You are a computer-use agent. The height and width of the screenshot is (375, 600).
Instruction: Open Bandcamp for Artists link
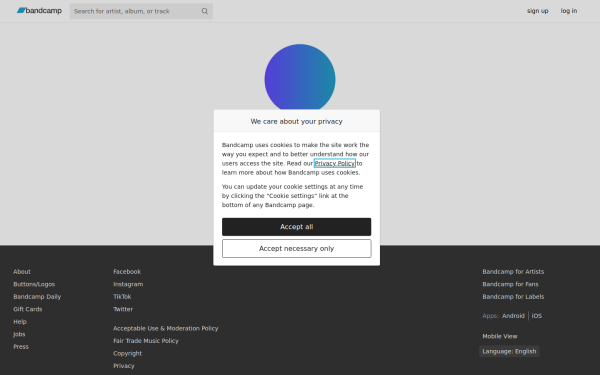(513, 272)
